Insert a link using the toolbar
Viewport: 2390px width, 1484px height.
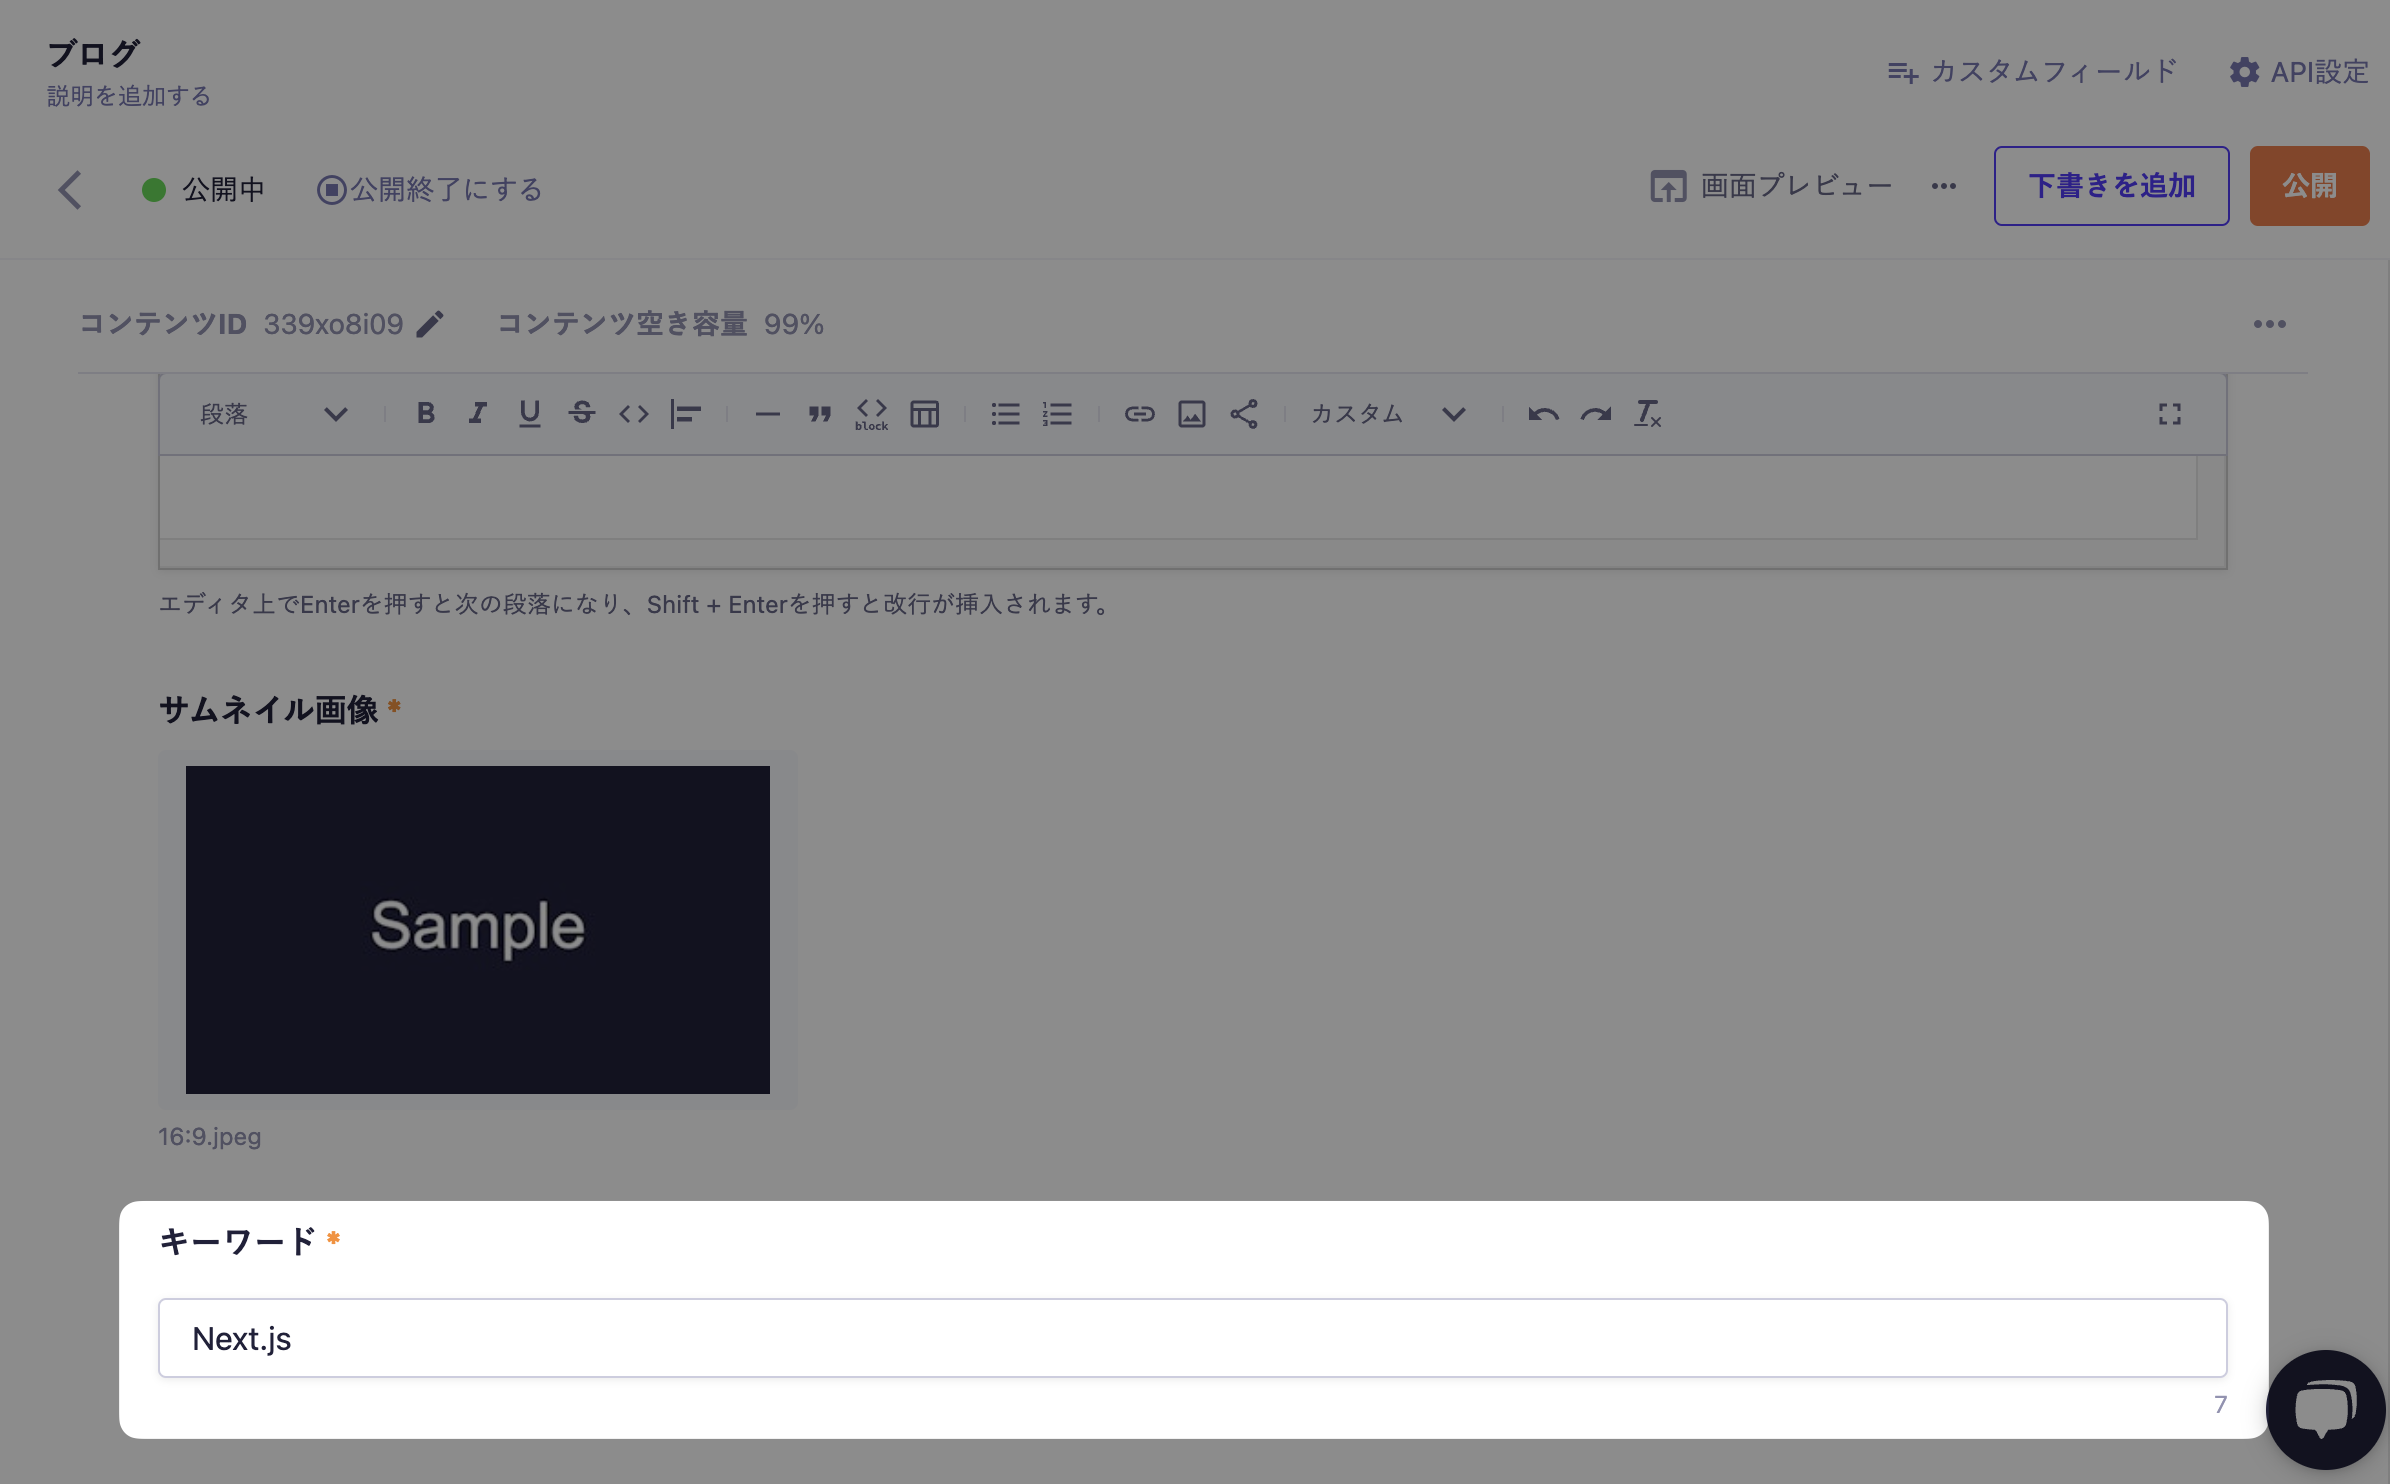(1139, 413)
